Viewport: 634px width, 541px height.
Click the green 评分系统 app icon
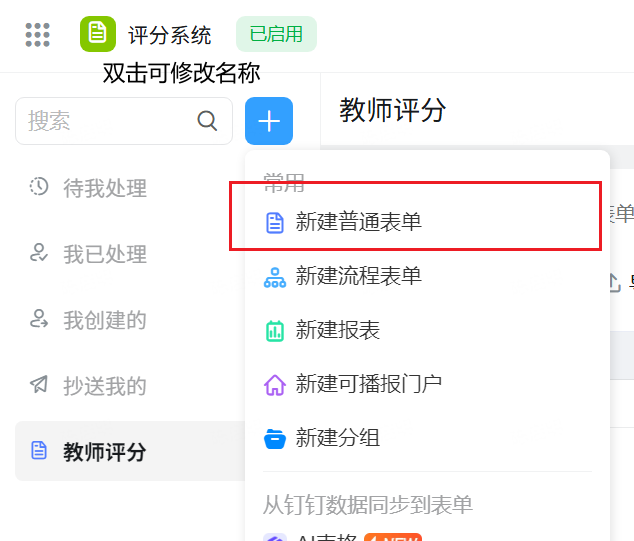tap(98, 35)
